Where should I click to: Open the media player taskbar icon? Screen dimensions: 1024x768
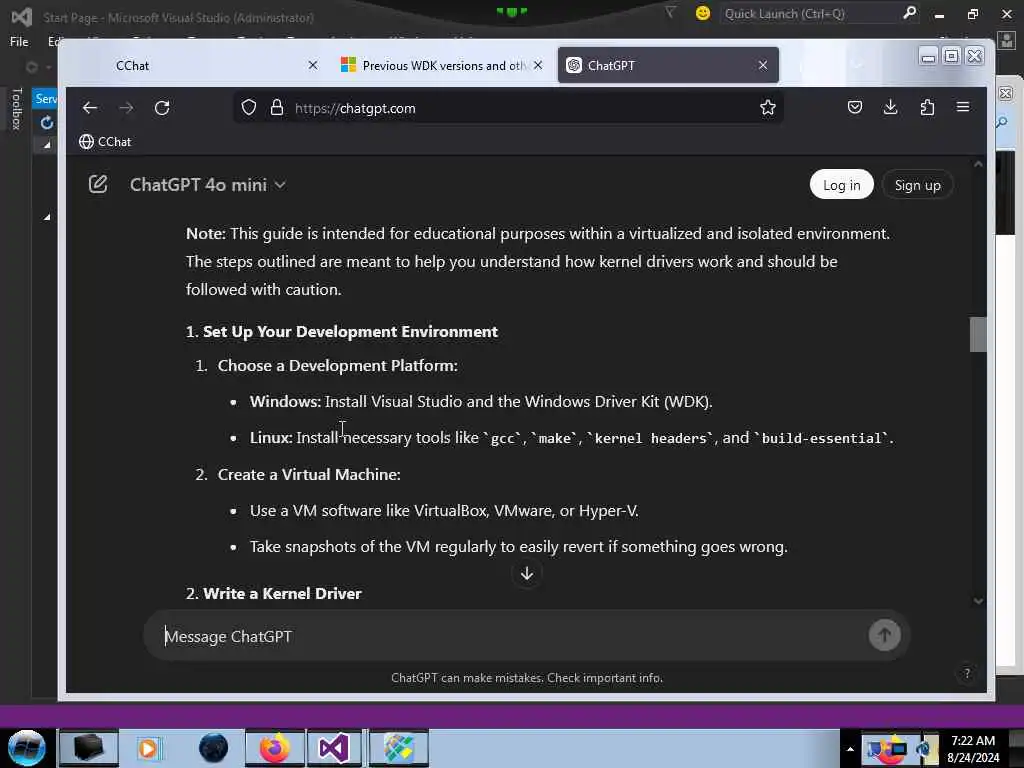coord(148,748)
